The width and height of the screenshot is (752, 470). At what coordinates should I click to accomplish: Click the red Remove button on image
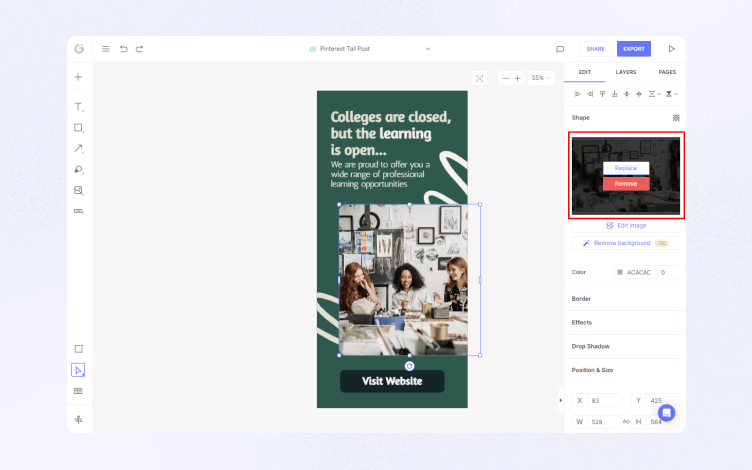625,184
